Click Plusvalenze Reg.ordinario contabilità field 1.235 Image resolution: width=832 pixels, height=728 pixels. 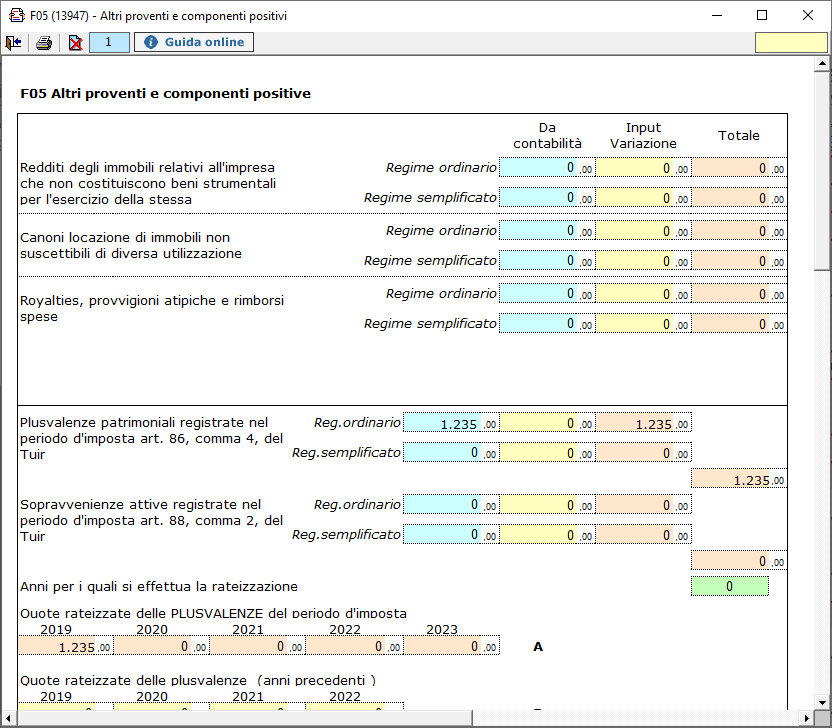click(450, 423)
